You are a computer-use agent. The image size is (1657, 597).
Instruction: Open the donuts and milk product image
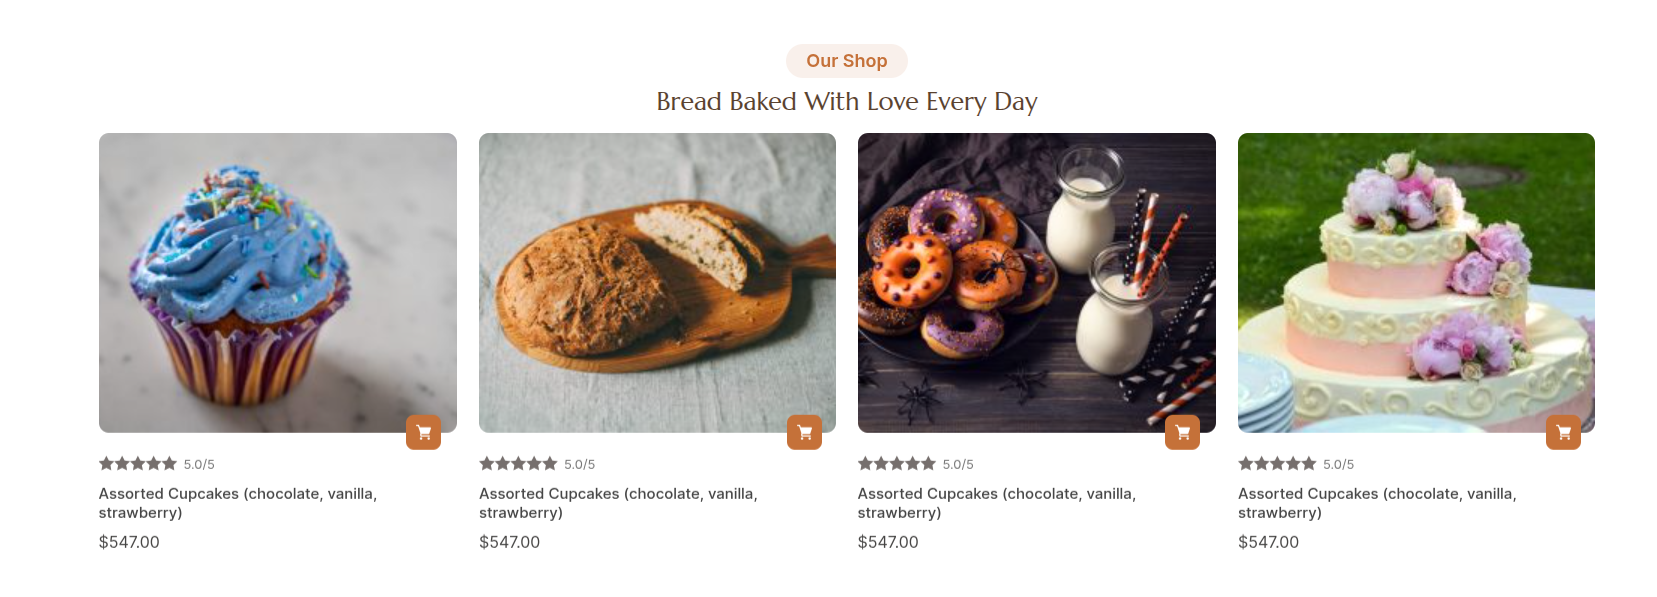click(1036, 282)
